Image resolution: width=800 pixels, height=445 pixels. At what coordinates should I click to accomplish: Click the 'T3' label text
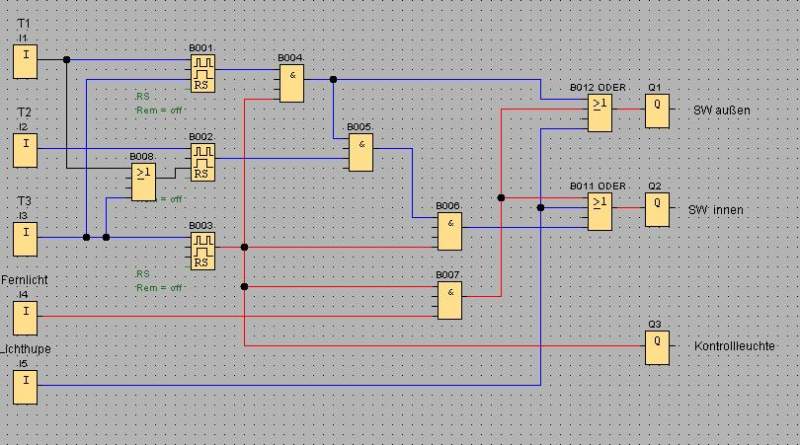click(24, 201)
